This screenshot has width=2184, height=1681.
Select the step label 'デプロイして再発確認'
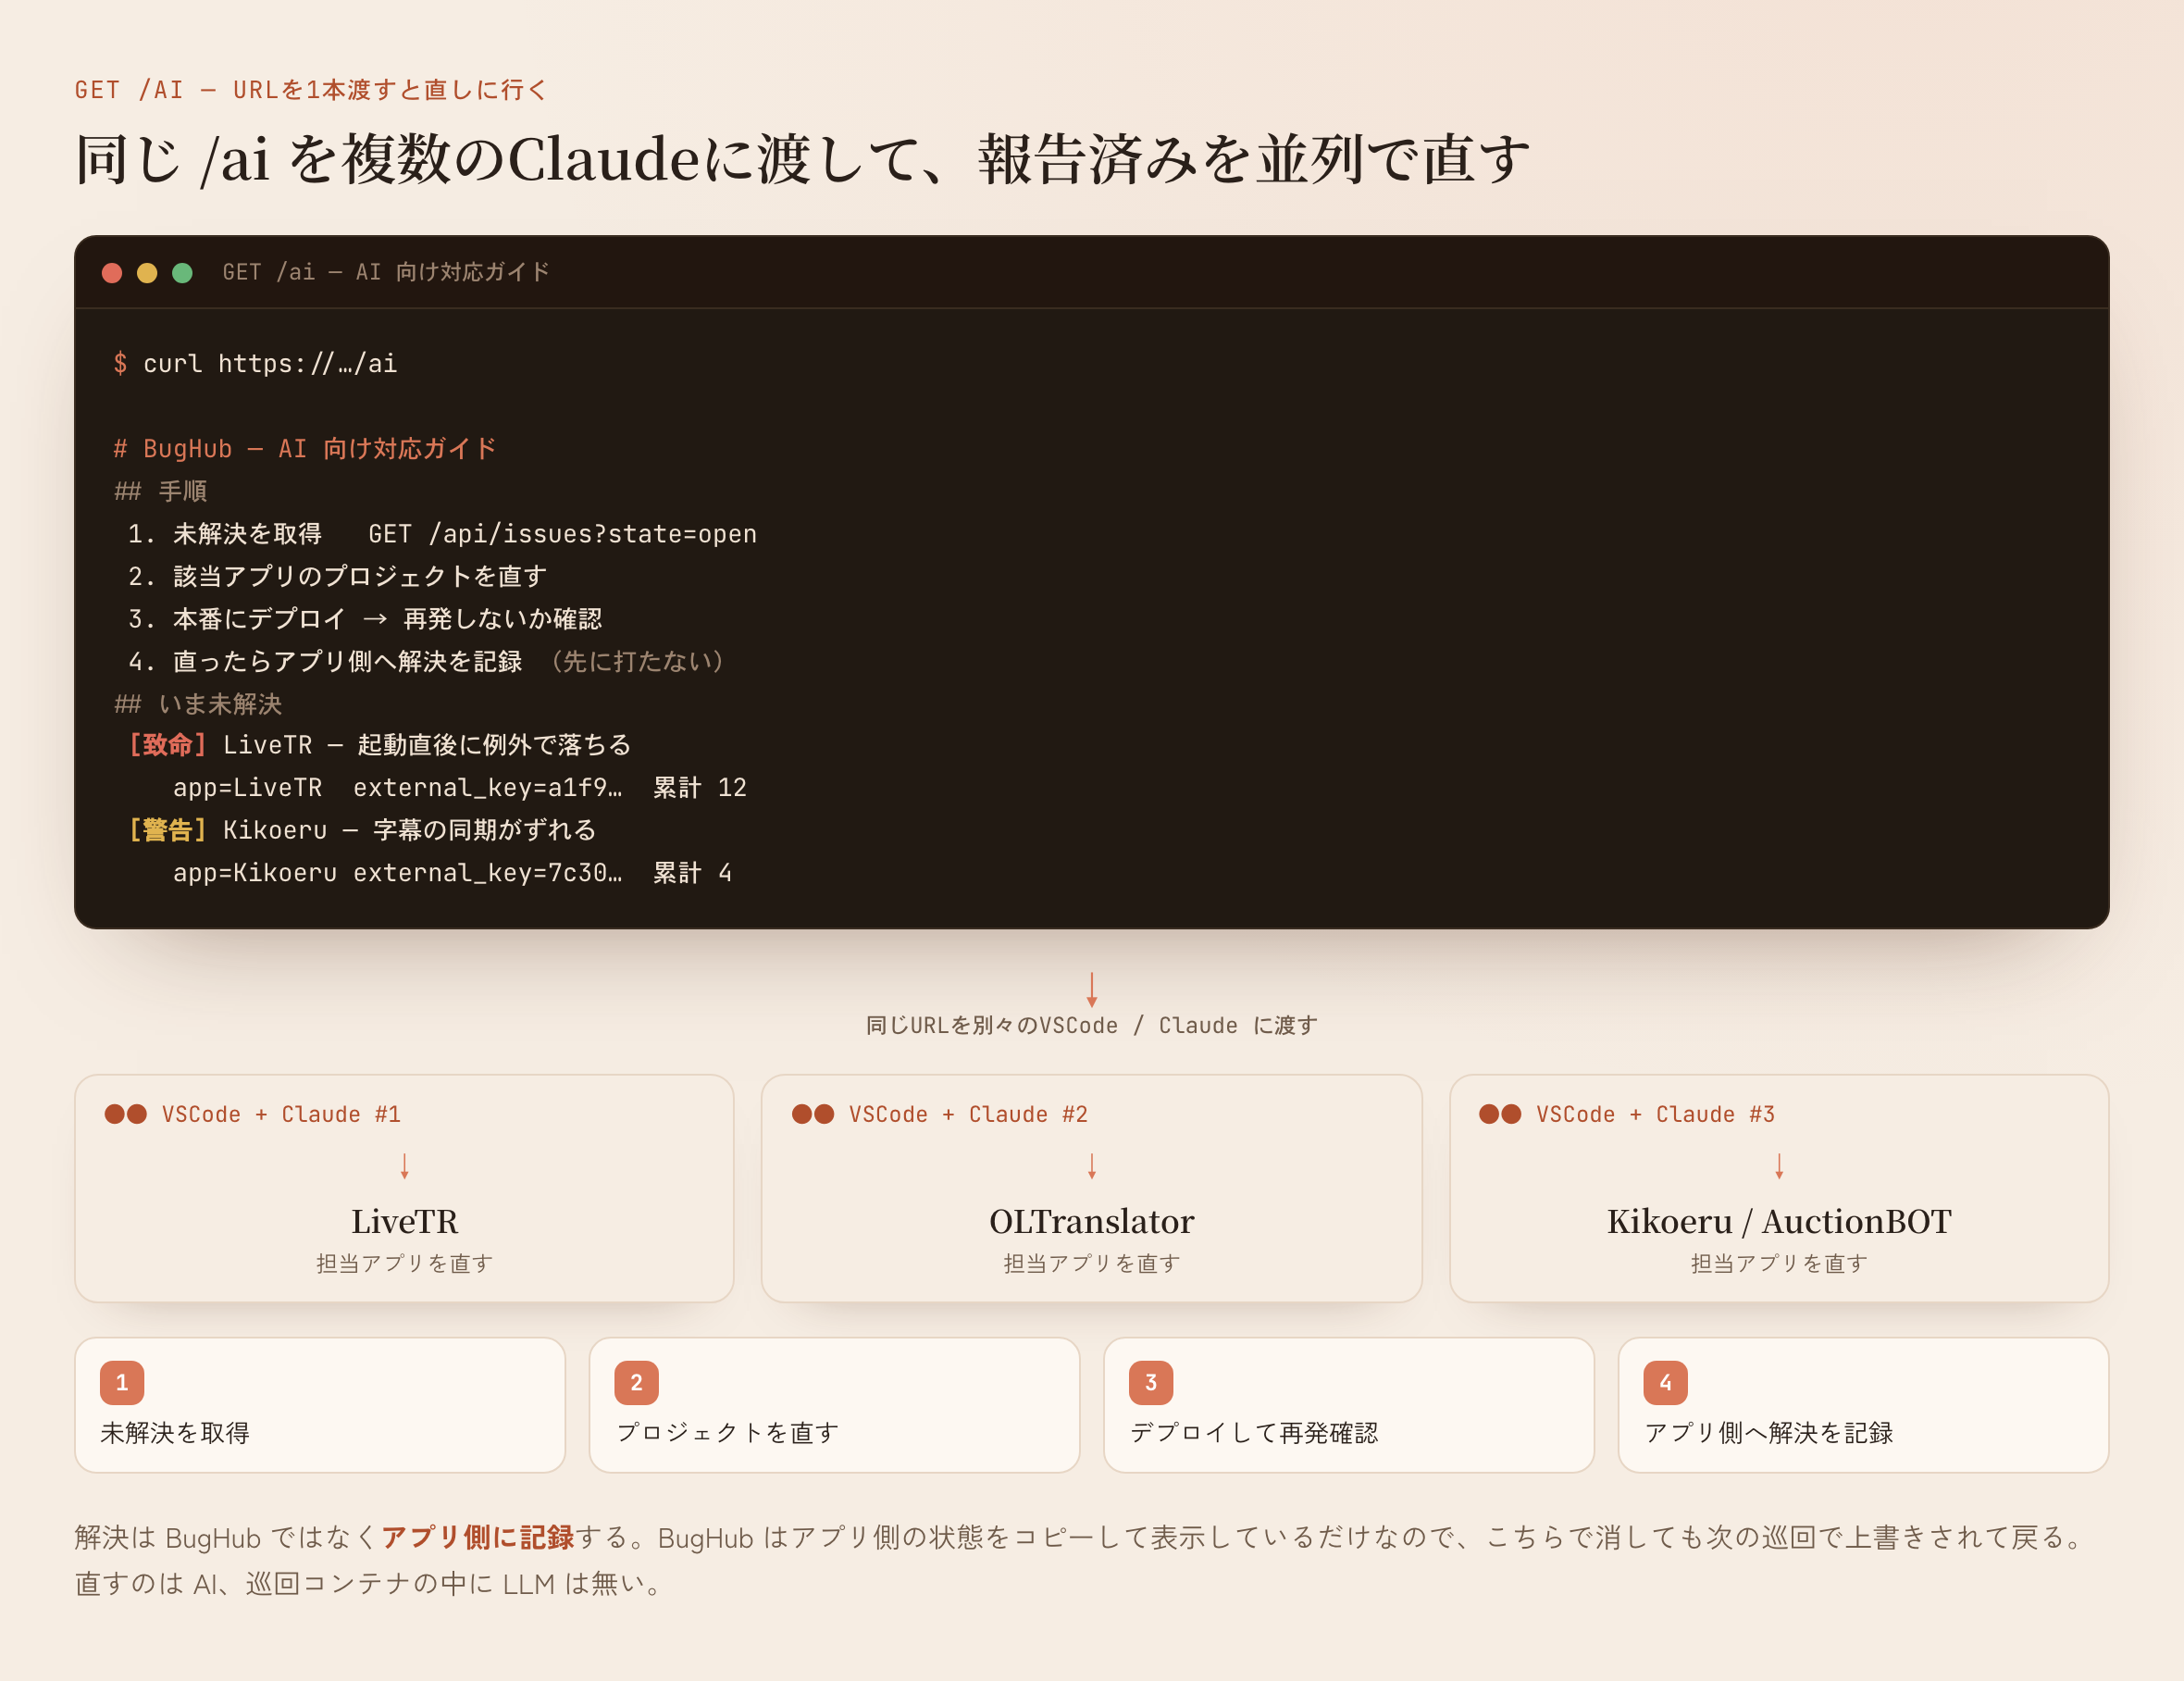[x=1254, y=1433]
